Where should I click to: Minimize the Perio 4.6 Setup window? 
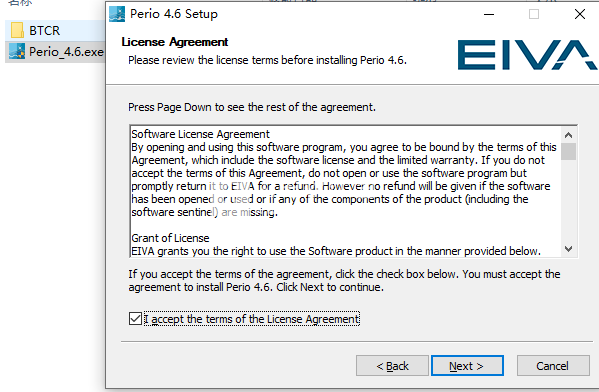pyautogui.click(x=489, y=15)
